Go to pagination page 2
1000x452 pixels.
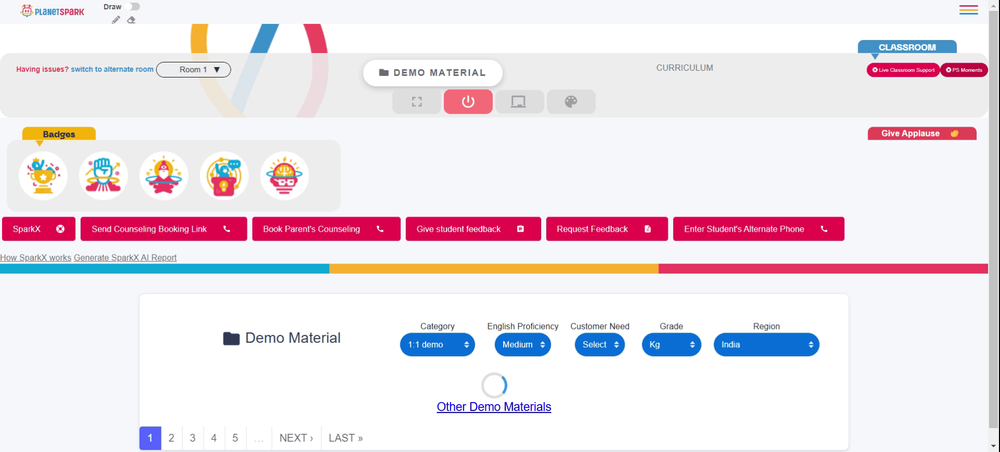coord(172,438)
